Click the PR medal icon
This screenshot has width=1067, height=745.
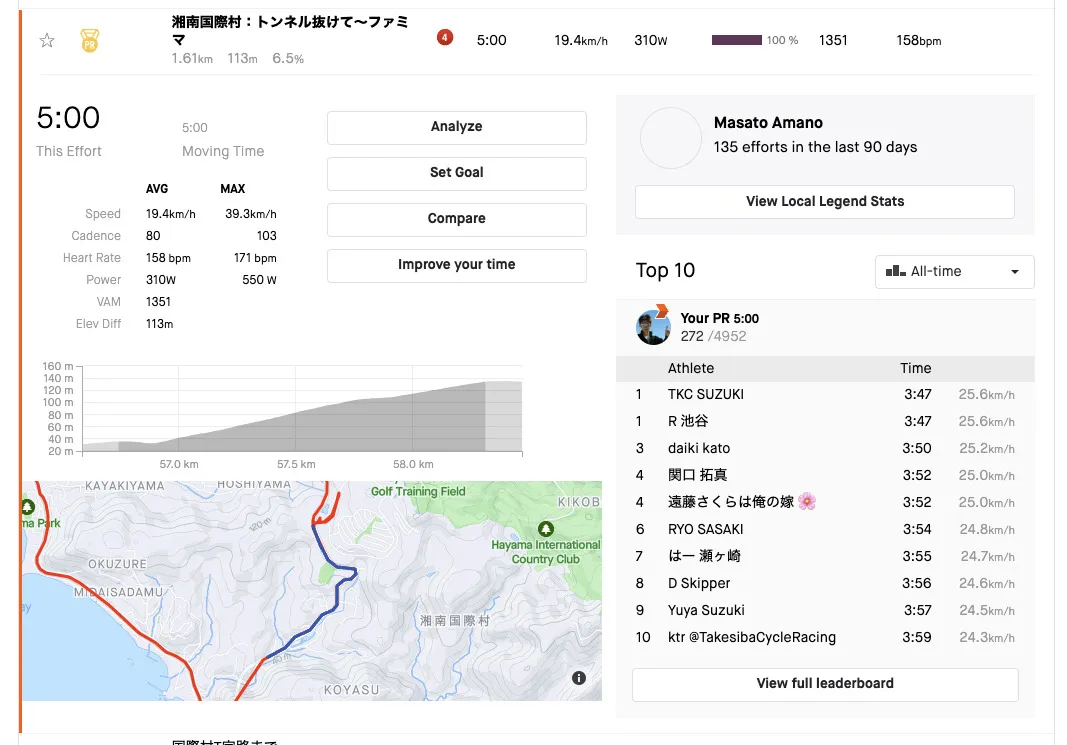point(90,41)
